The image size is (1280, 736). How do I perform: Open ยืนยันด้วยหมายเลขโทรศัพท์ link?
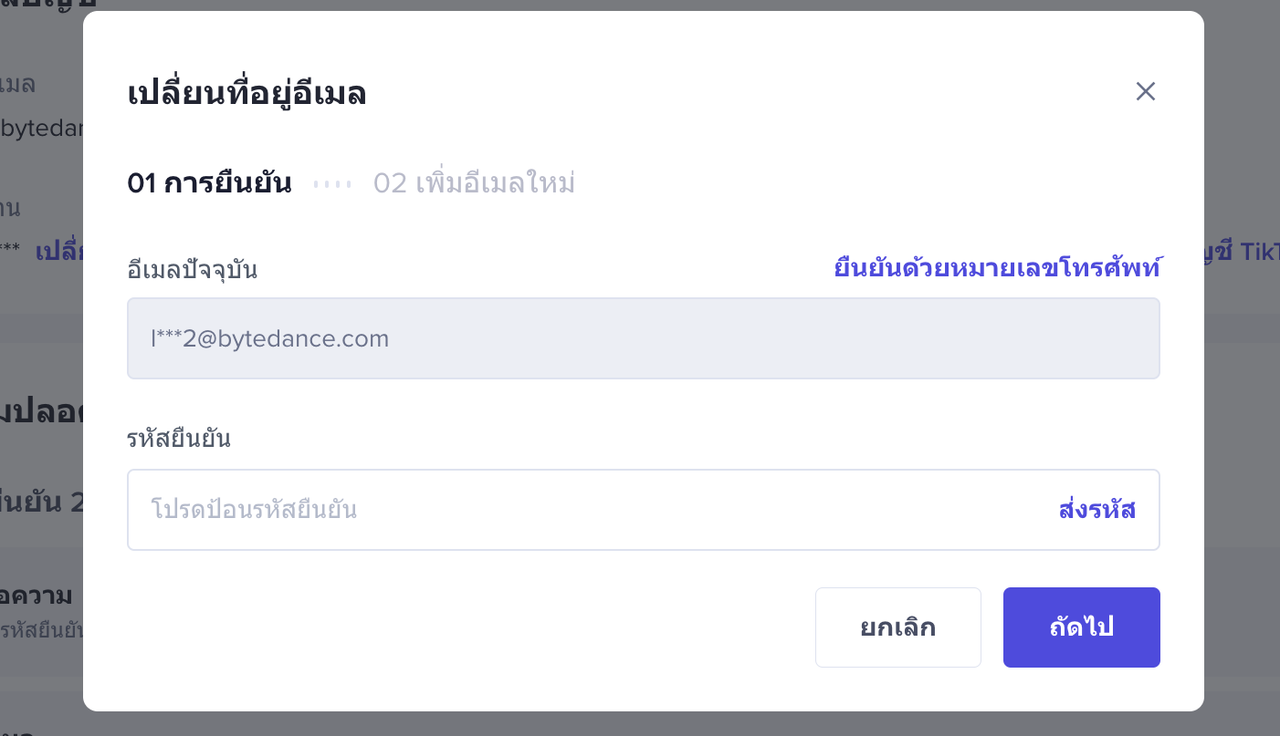point(997,268)
